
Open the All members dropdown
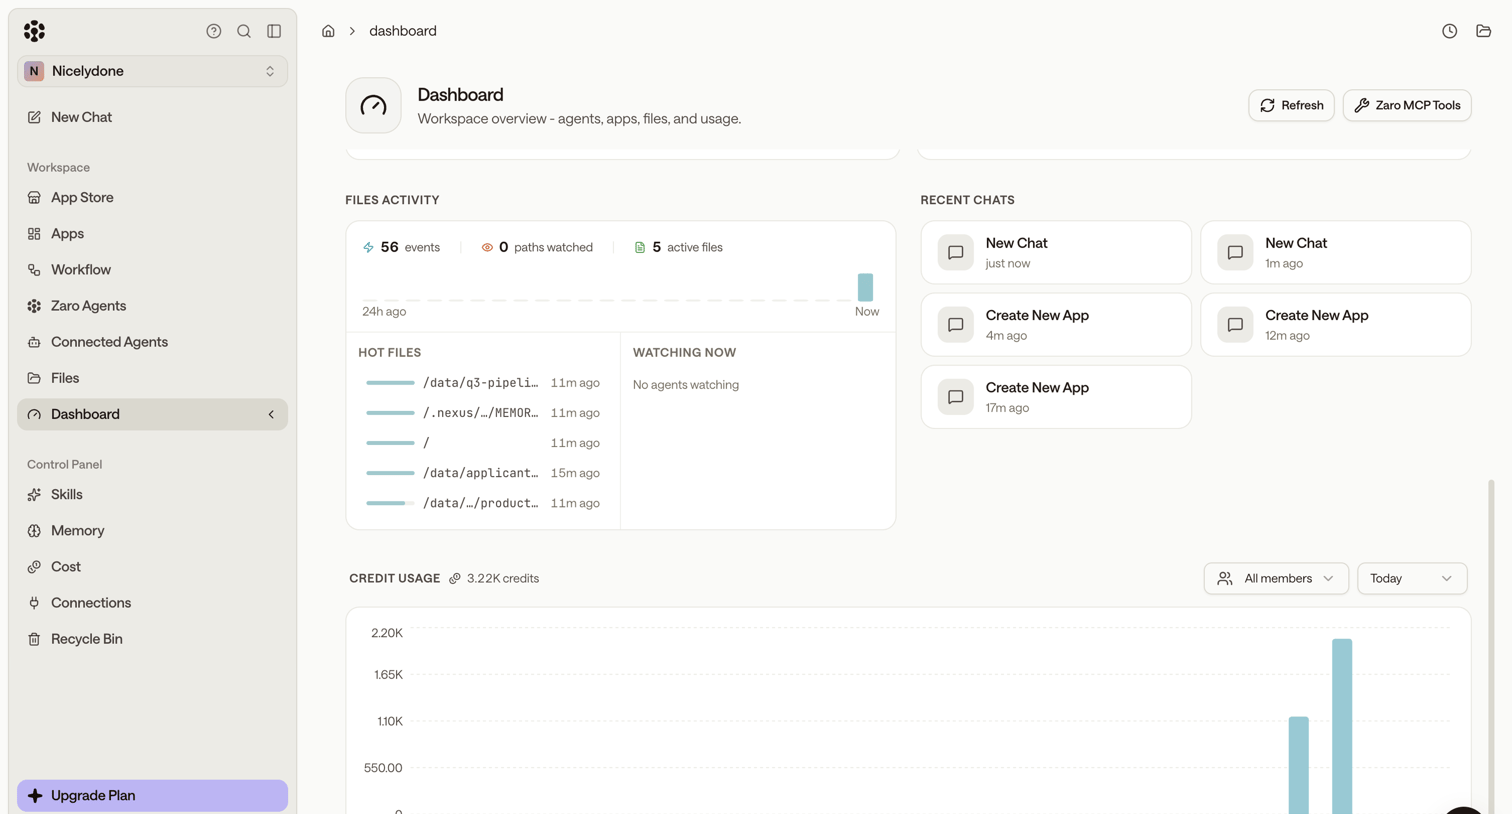1276,579
